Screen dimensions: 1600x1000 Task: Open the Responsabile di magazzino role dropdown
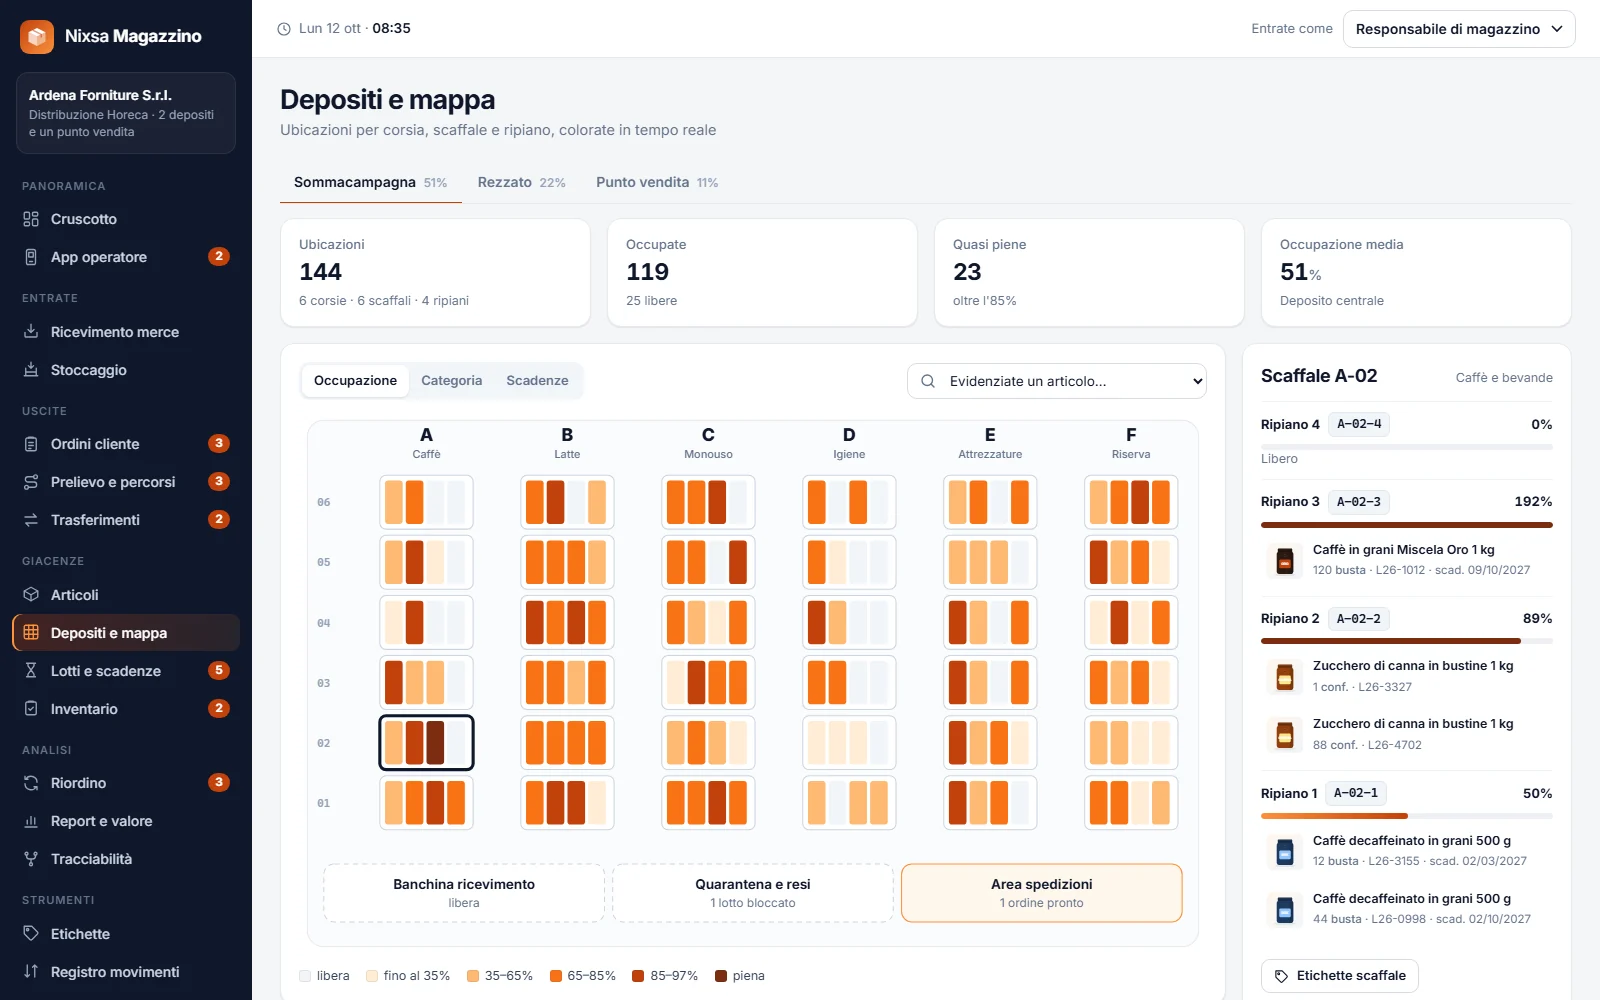tap(1459, 29)
